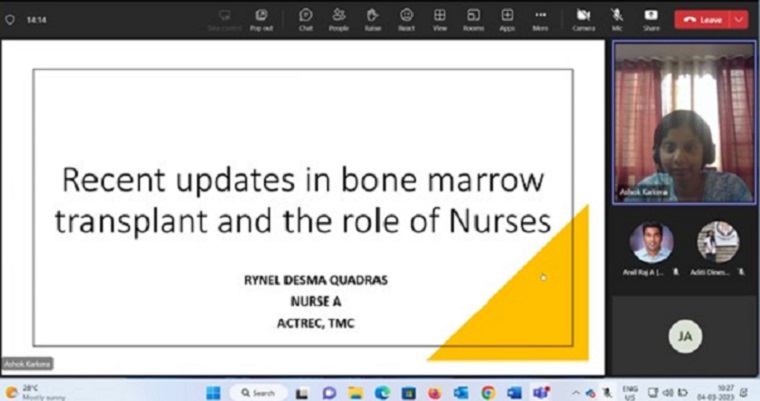Toggle the Camera on or off

[x=584, y=18]
